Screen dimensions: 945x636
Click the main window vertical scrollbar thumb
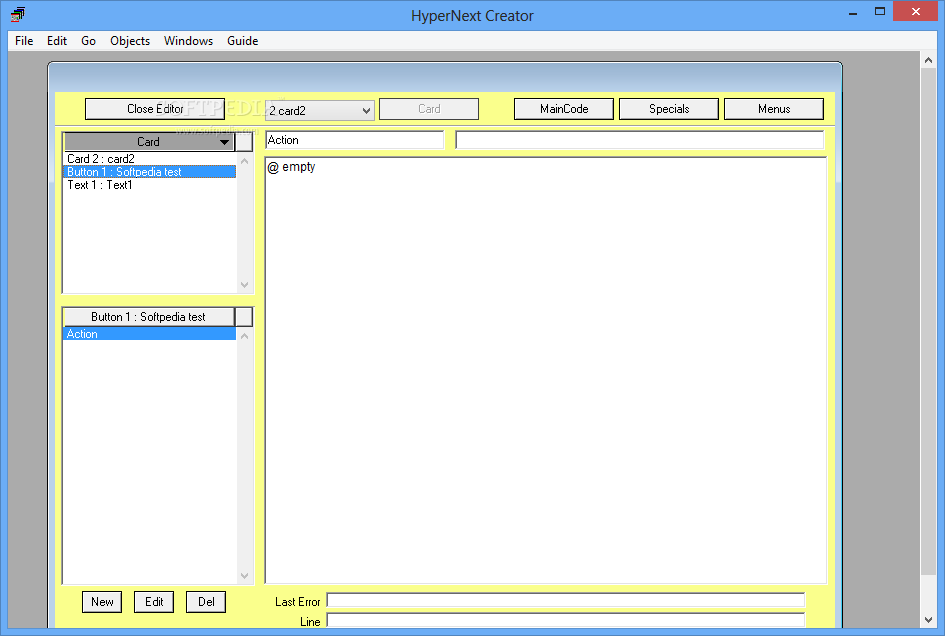click(x=928, y=322)
